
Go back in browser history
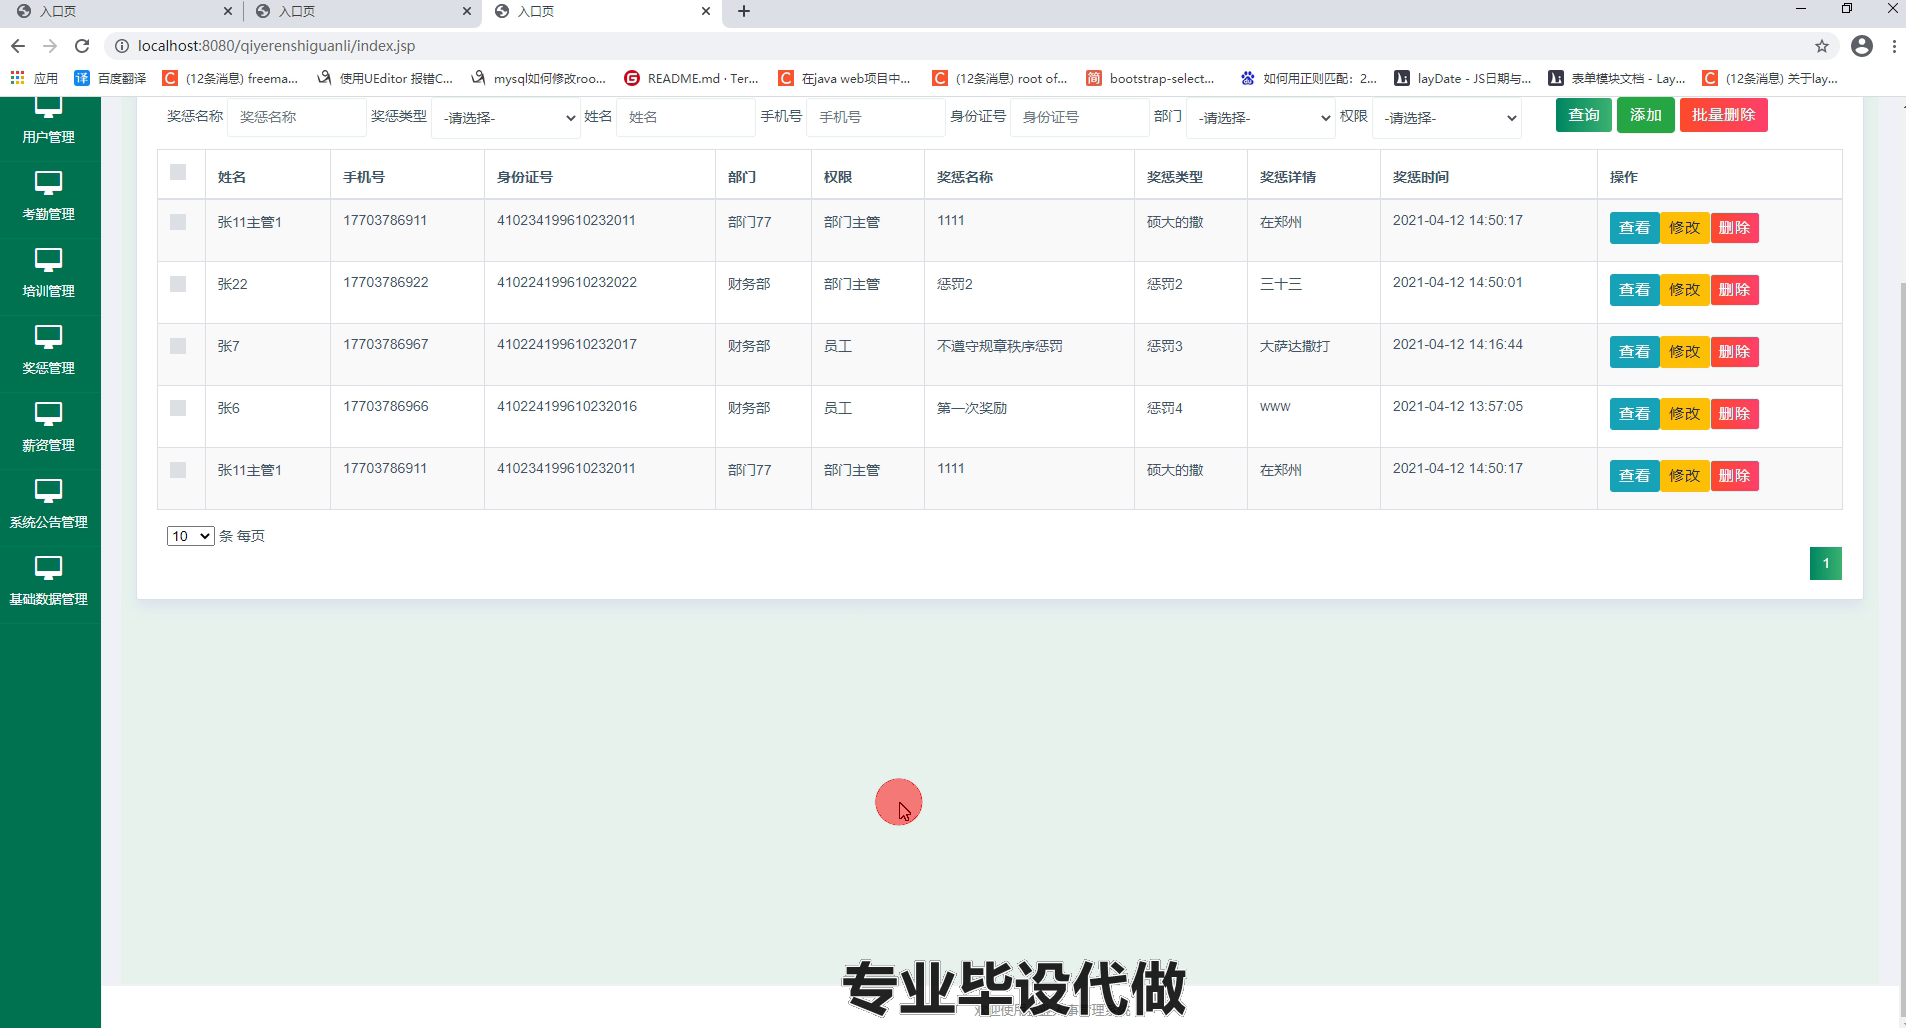18,46
